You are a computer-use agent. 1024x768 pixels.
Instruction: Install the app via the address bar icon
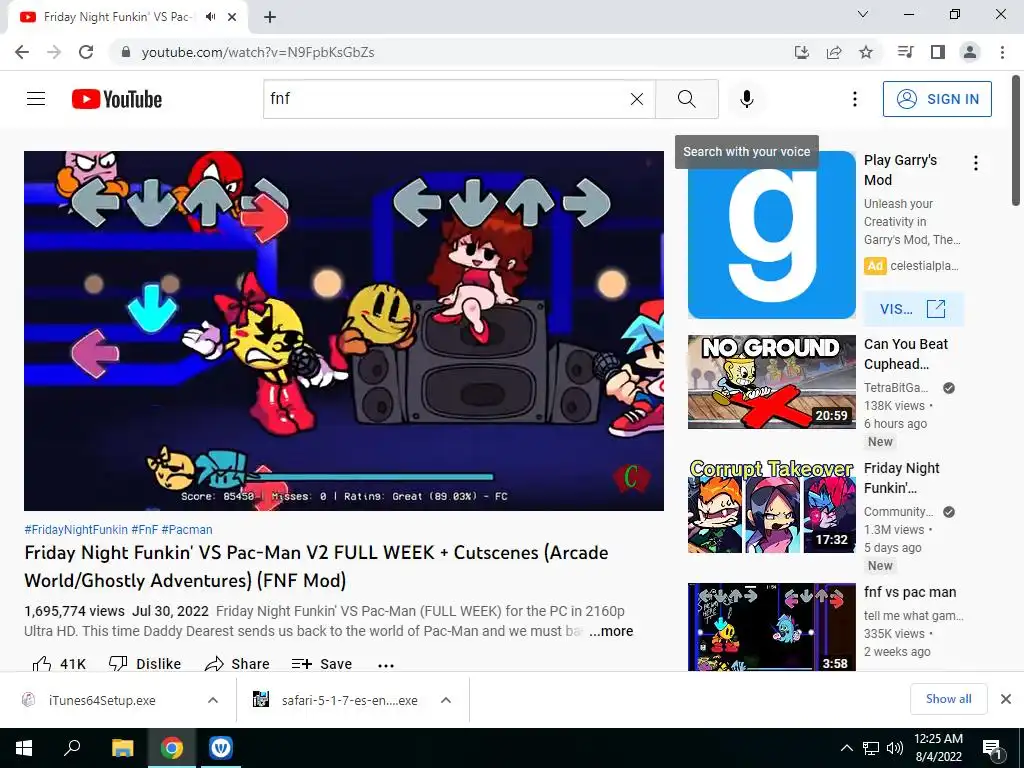(801, 52)
